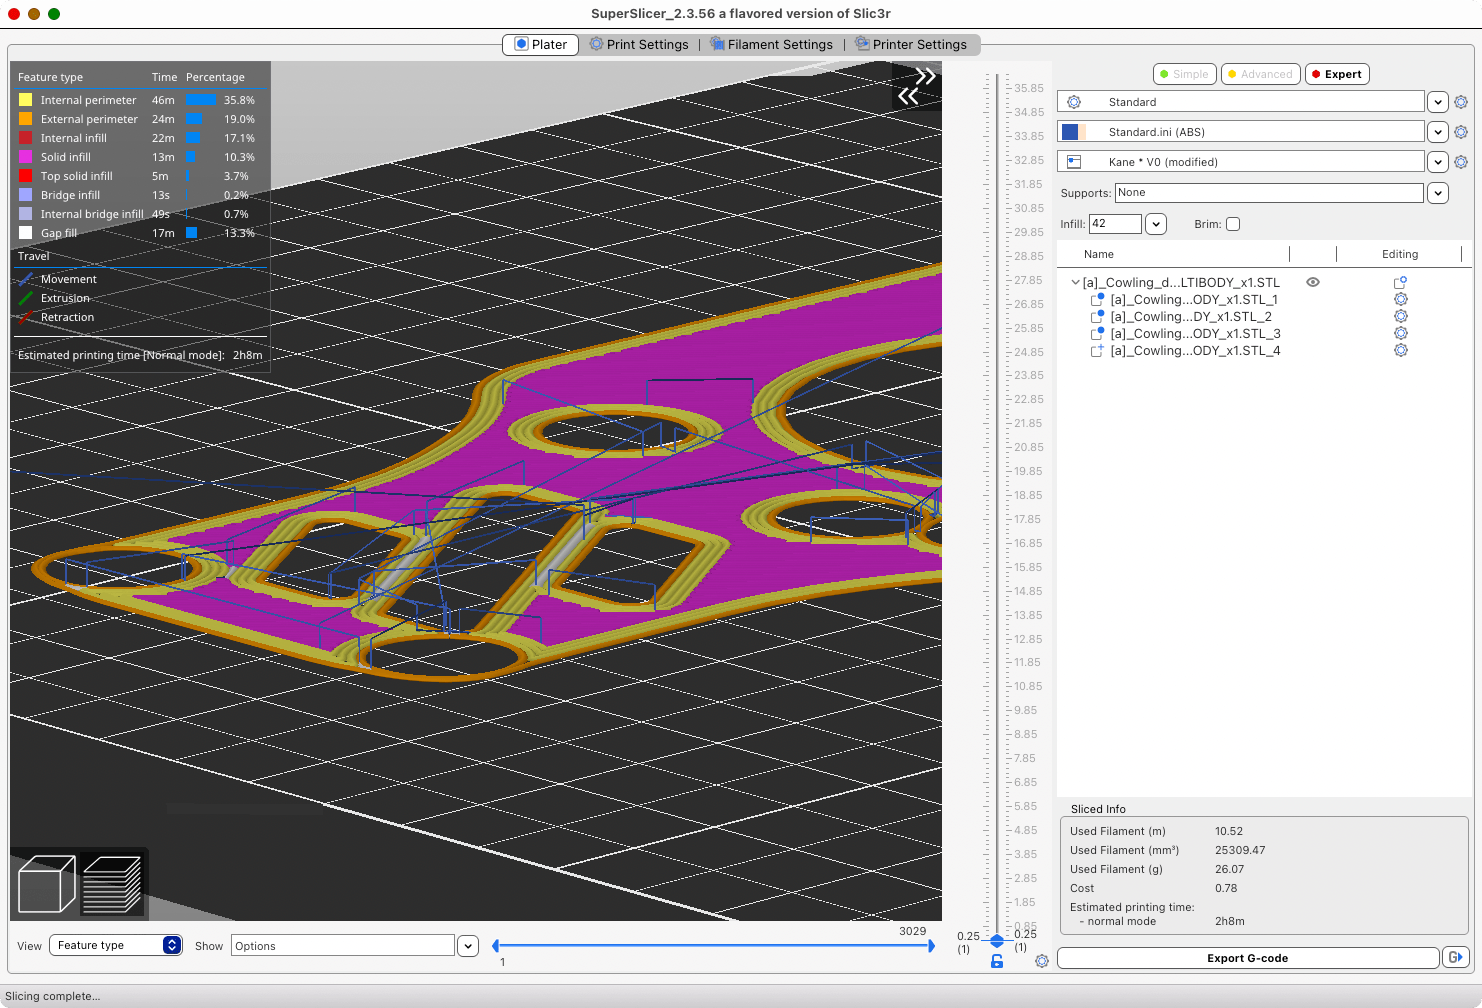Open print profile Standard settings gear

point(1461,102)
